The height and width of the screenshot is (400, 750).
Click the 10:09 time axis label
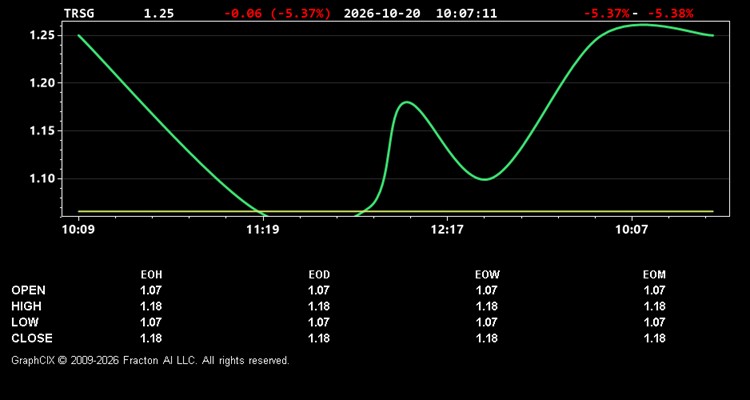tap(78, 230)
